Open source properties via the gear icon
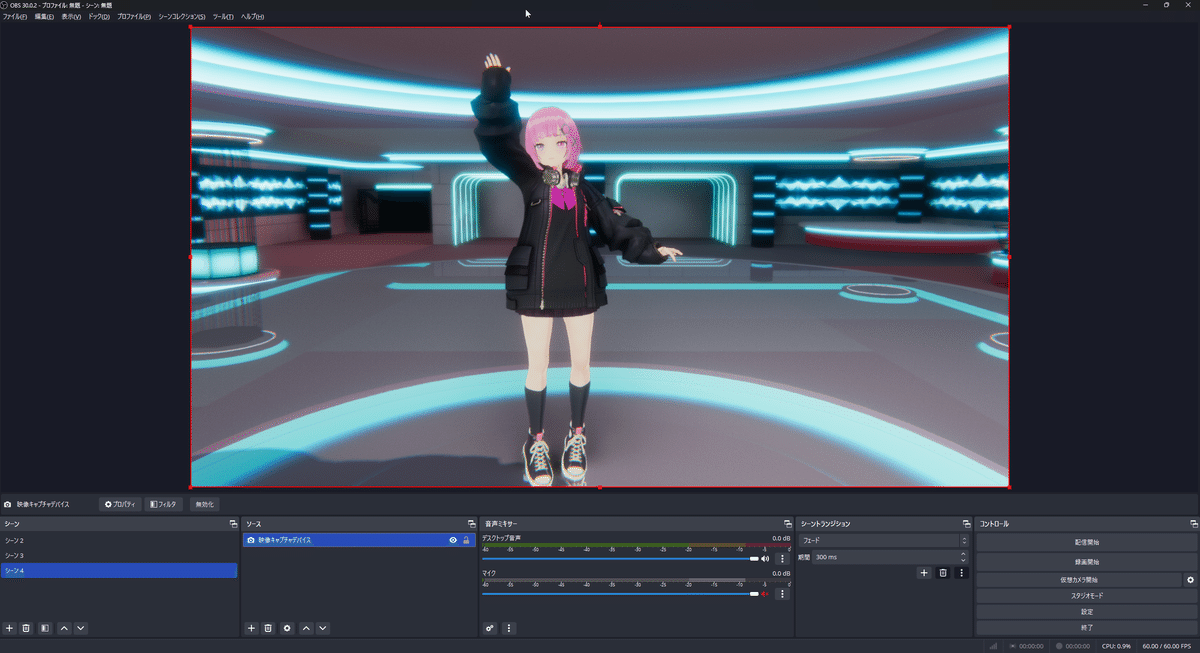This screenshot has height=653, width=1200. tap(288, 628)
